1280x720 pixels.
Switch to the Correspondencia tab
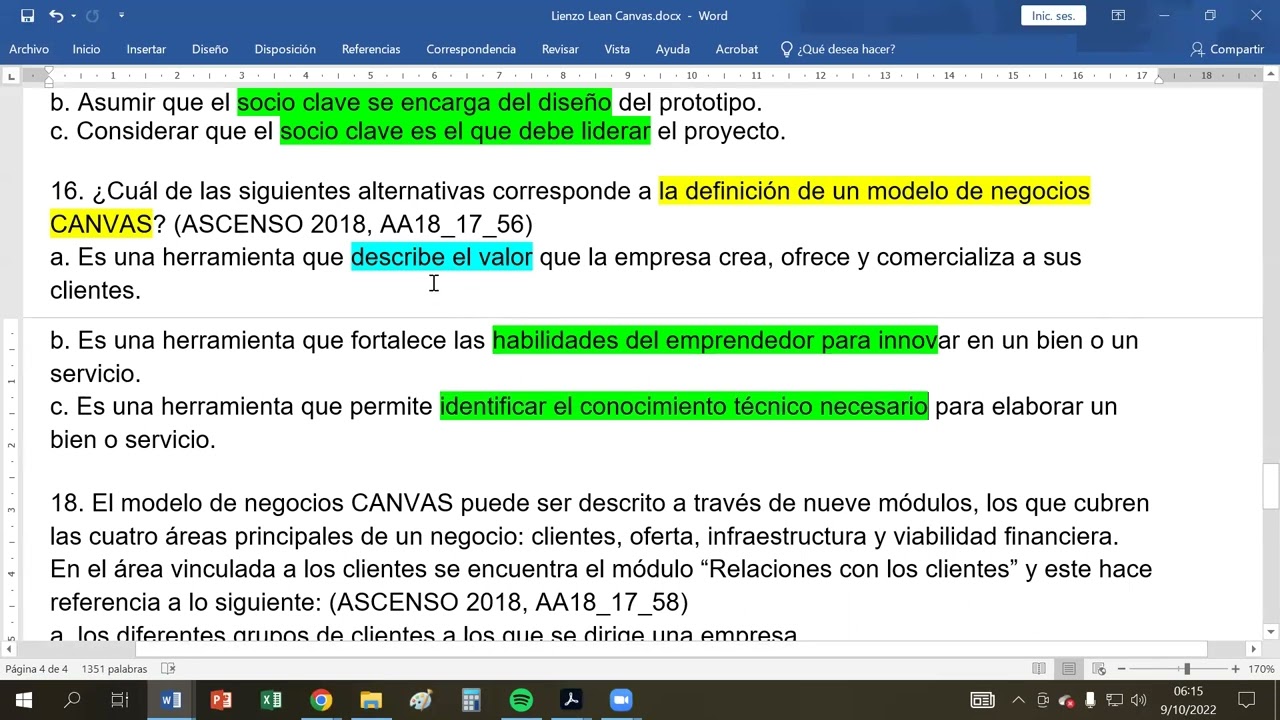coord(471,49)
